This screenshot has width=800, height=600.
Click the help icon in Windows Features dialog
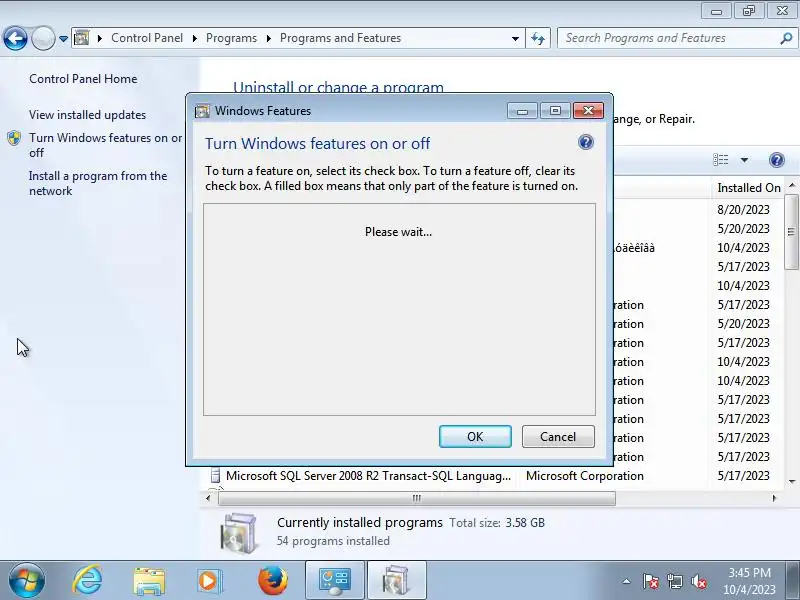tap(586, 142)
